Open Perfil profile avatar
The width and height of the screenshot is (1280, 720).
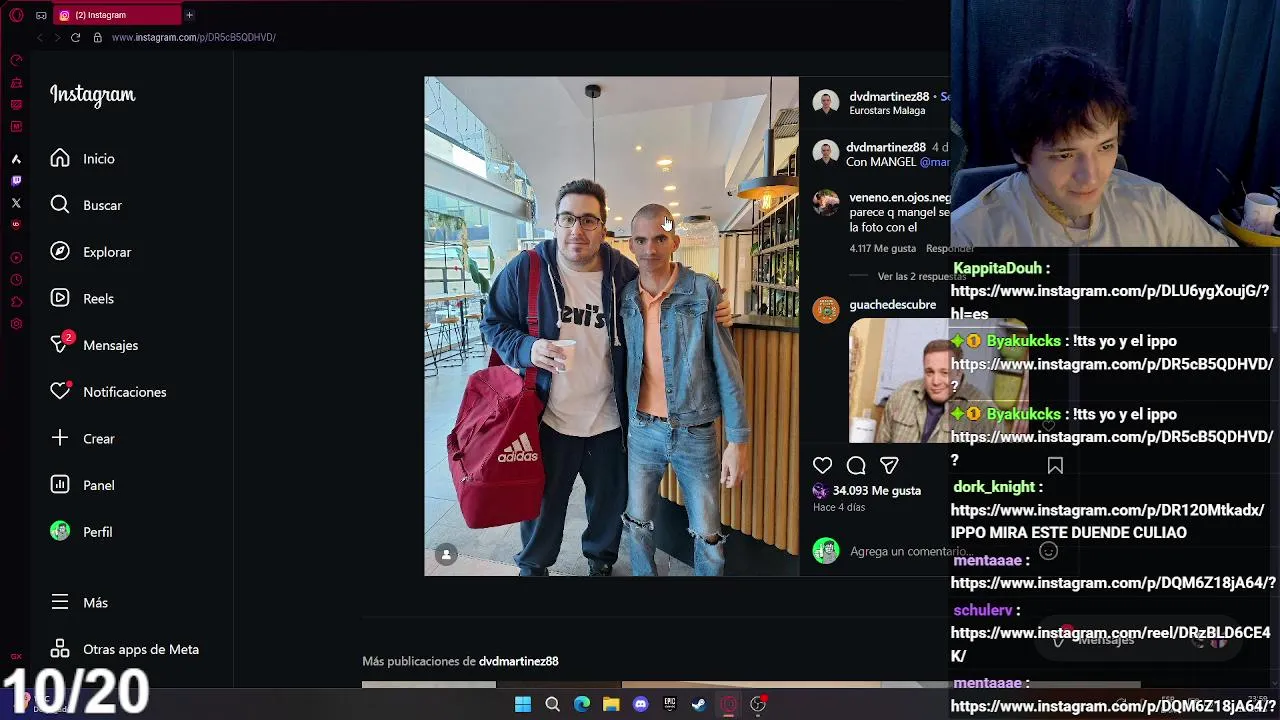[60, 531]
